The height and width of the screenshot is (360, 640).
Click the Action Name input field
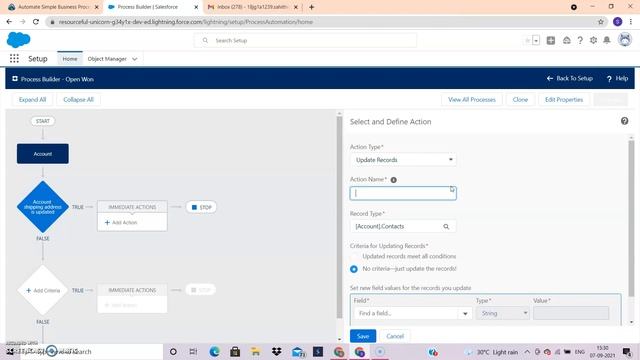click(x=403, y=193)
